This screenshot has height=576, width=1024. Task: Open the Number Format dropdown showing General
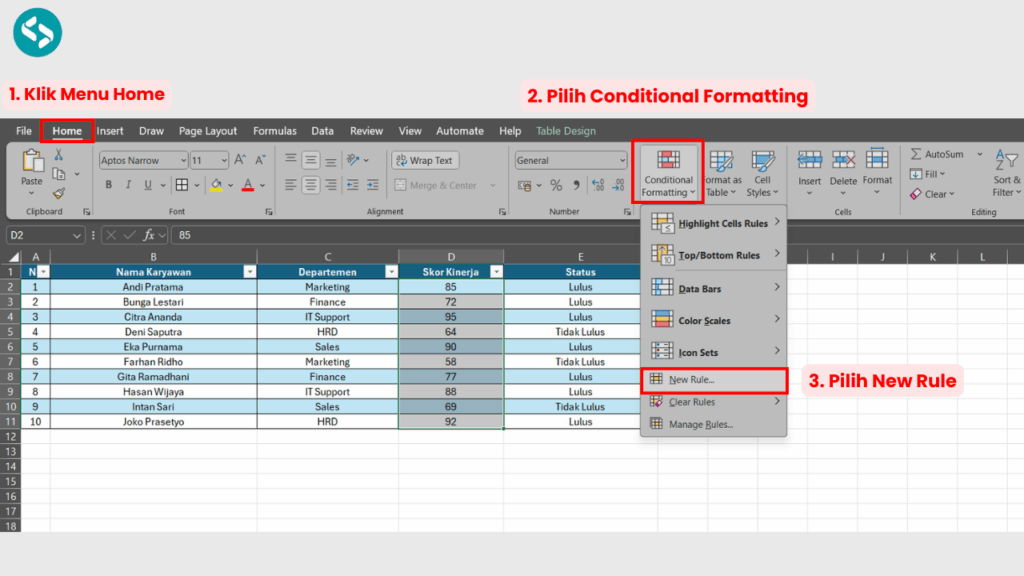click(x=570, y=160)
